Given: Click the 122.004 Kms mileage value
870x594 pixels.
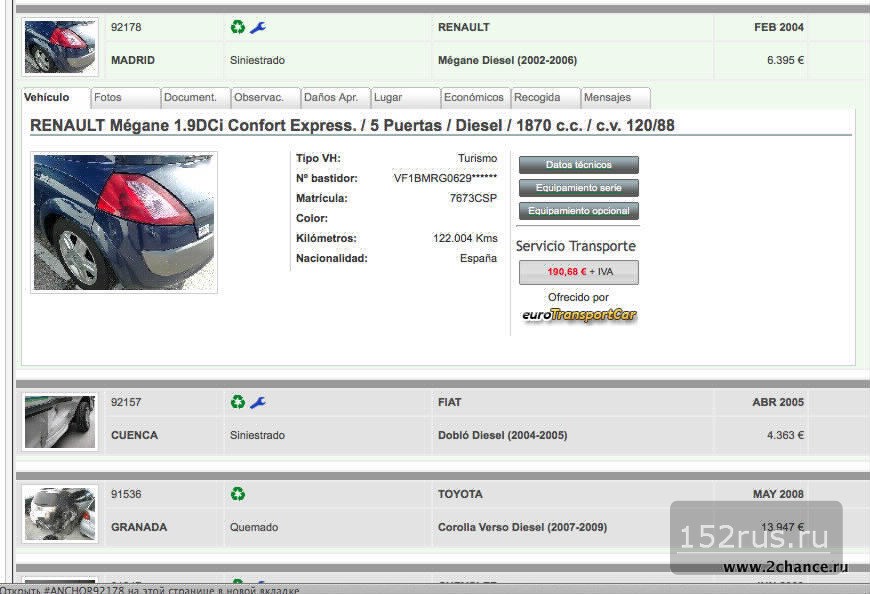Looking at the screenshot, I should pyautogui.click(x=465, y=238).
